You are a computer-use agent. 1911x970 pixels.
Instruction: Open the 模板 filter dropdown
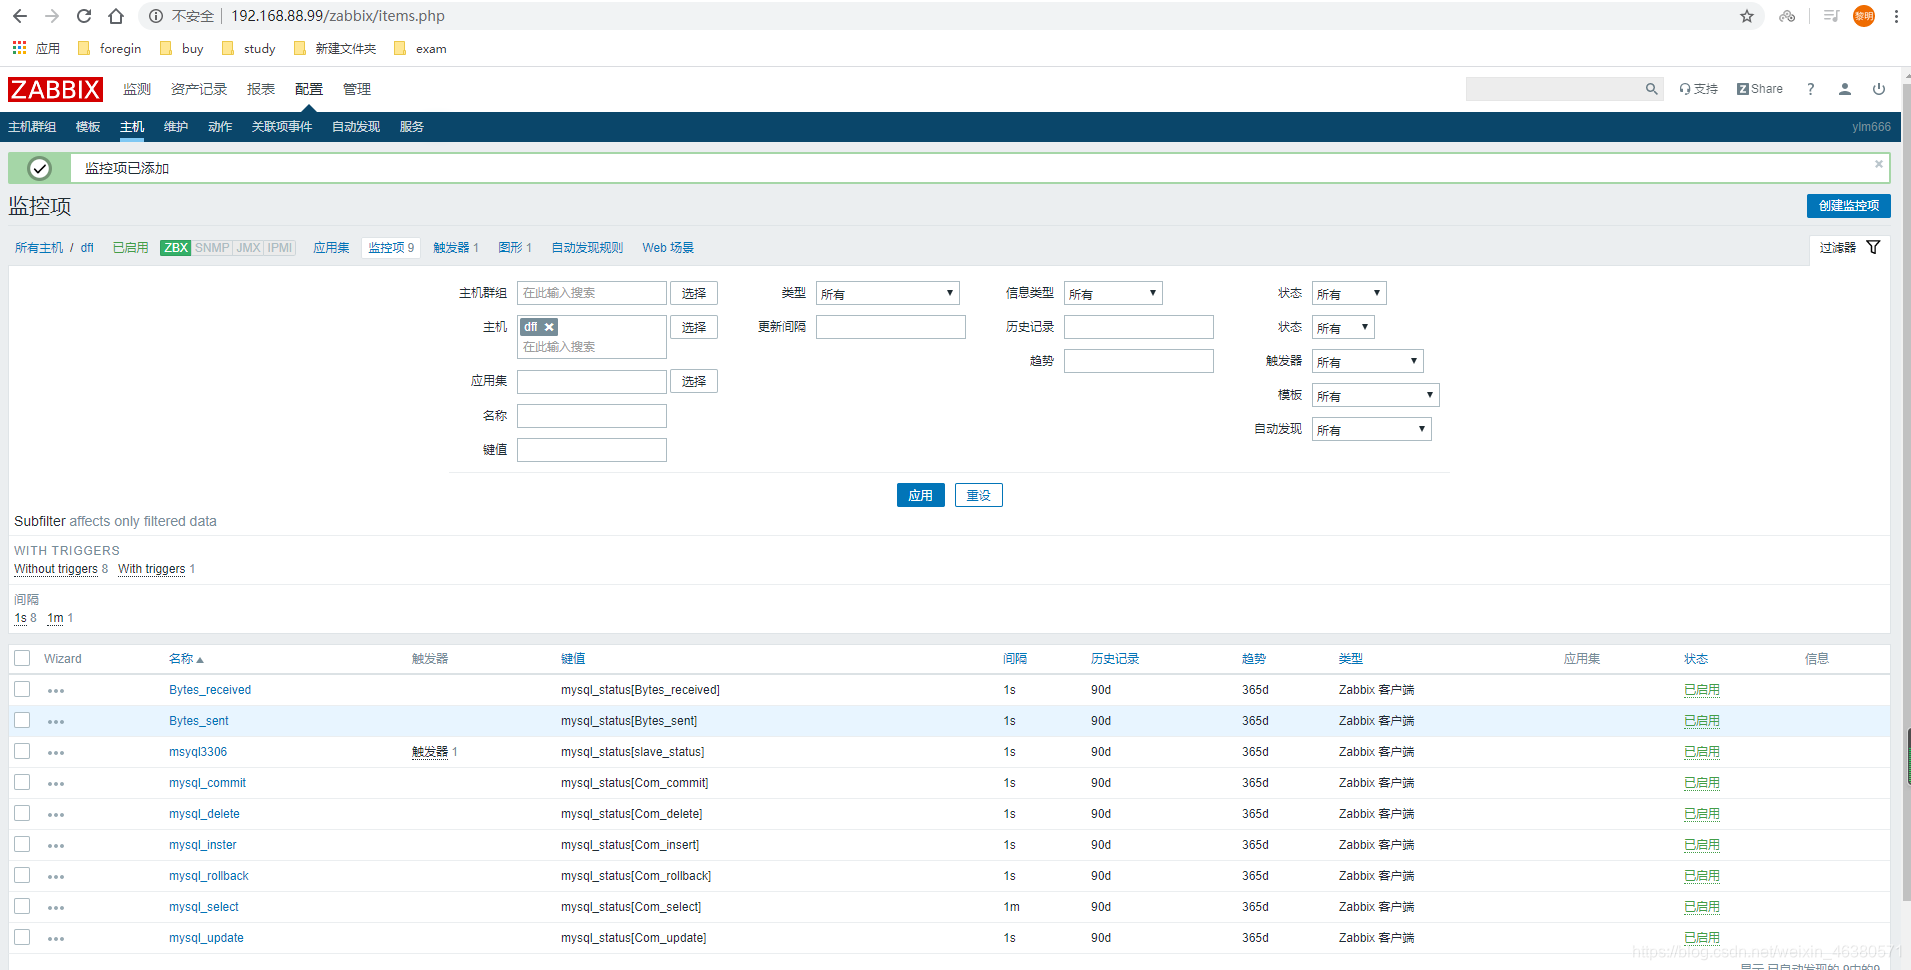1374,395
